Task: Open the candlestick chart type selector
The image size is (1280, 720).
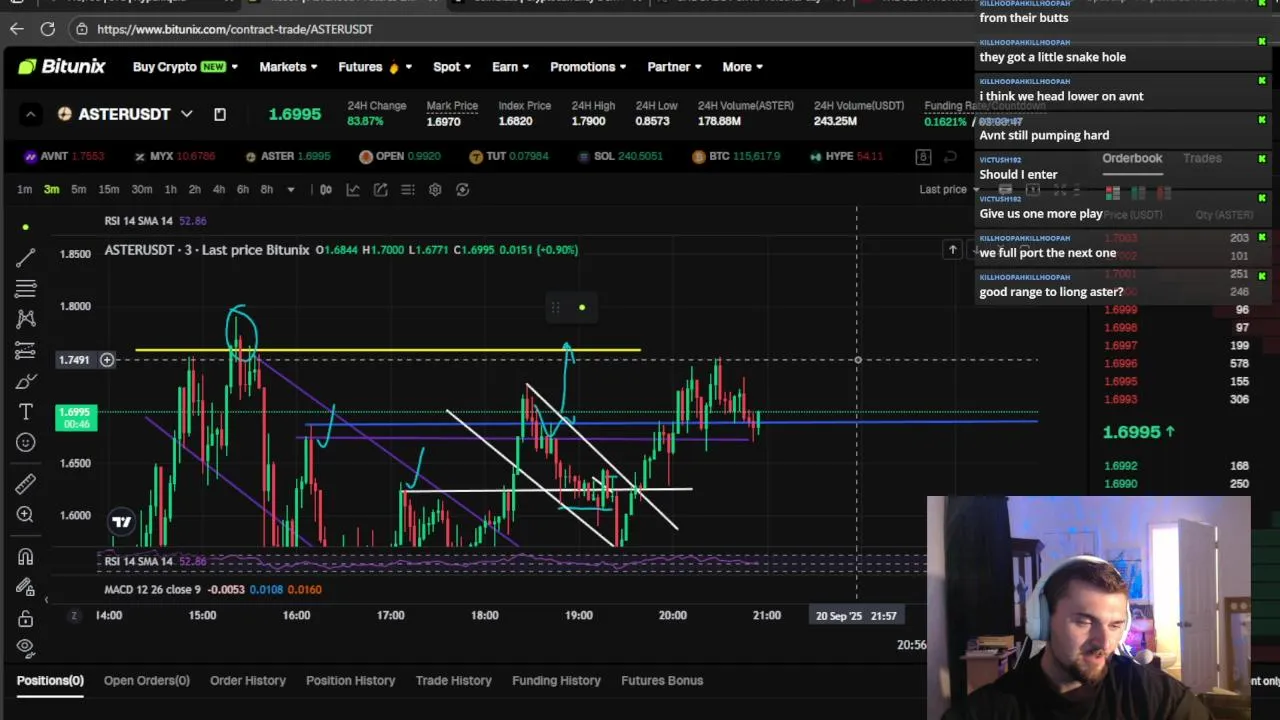Action: (326, 189)
